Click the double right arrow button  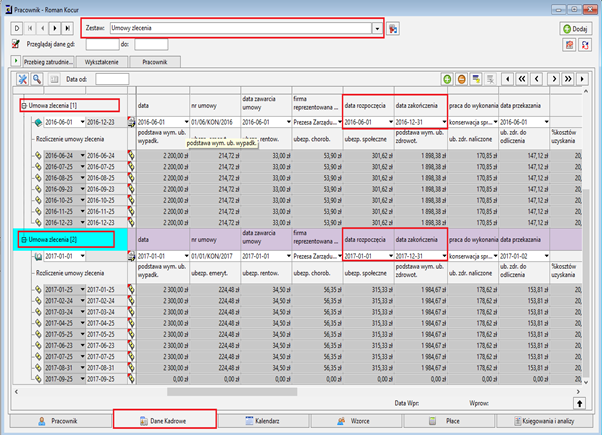tap(568, 79)
